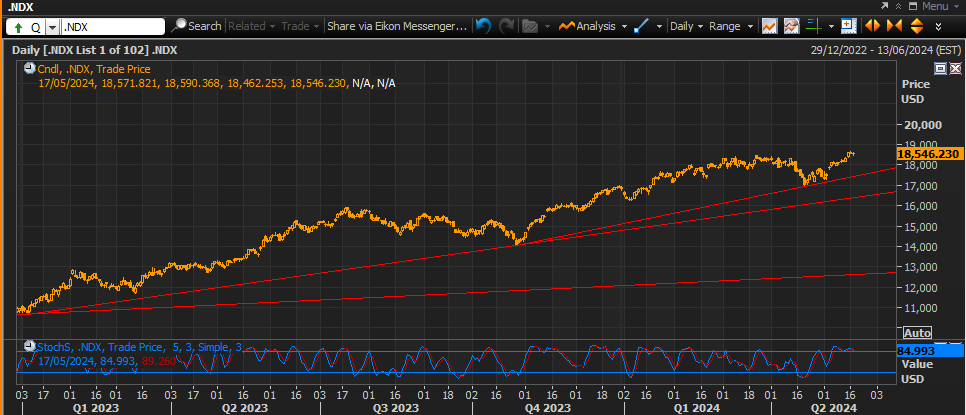This screenshot has width=966, height=415.
Task: Expand the drawing tools dropdown arrow
Action: pyautogui.click(x=659, y=26)
